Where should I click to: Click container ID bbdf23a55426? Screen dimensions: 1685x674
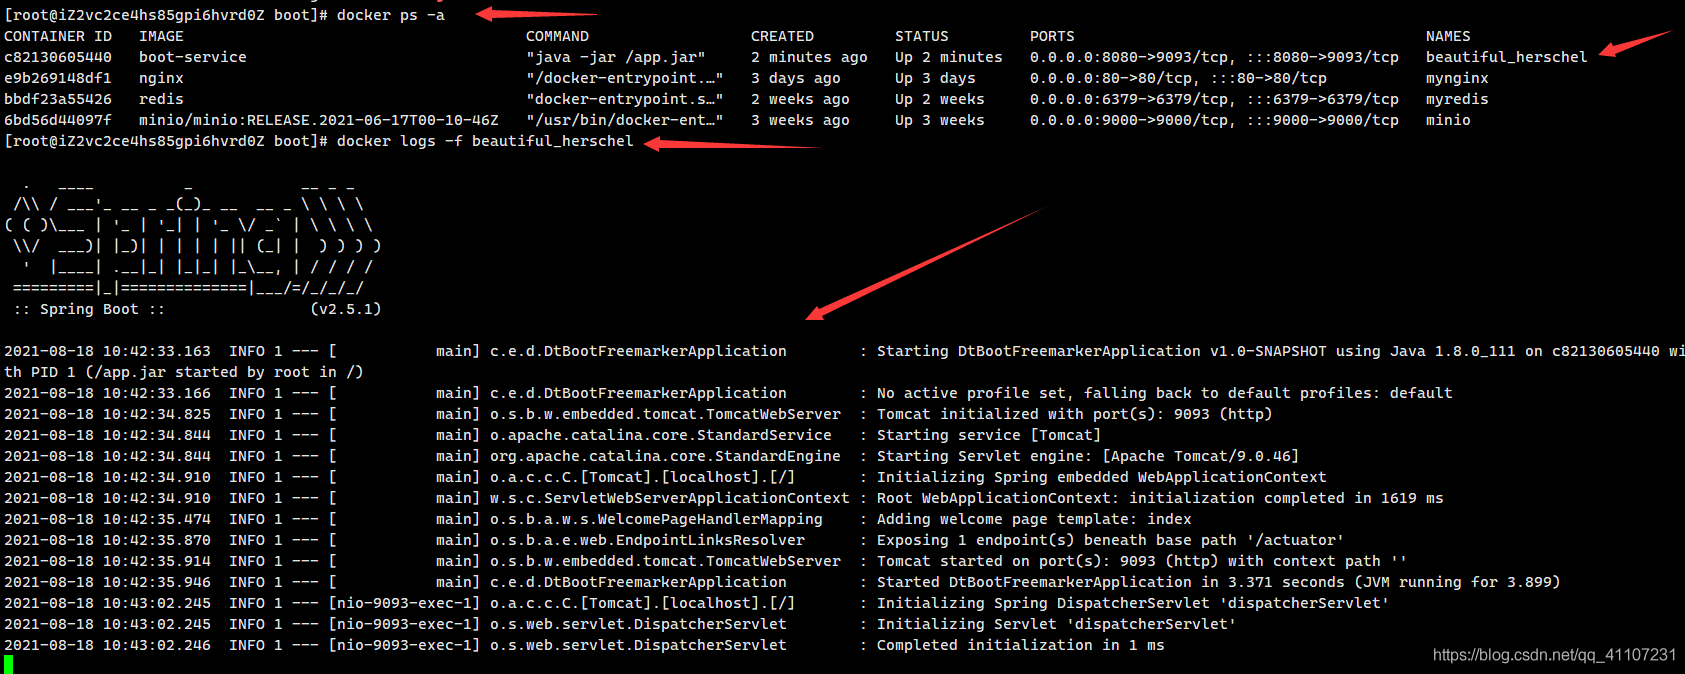pos(58,99)
